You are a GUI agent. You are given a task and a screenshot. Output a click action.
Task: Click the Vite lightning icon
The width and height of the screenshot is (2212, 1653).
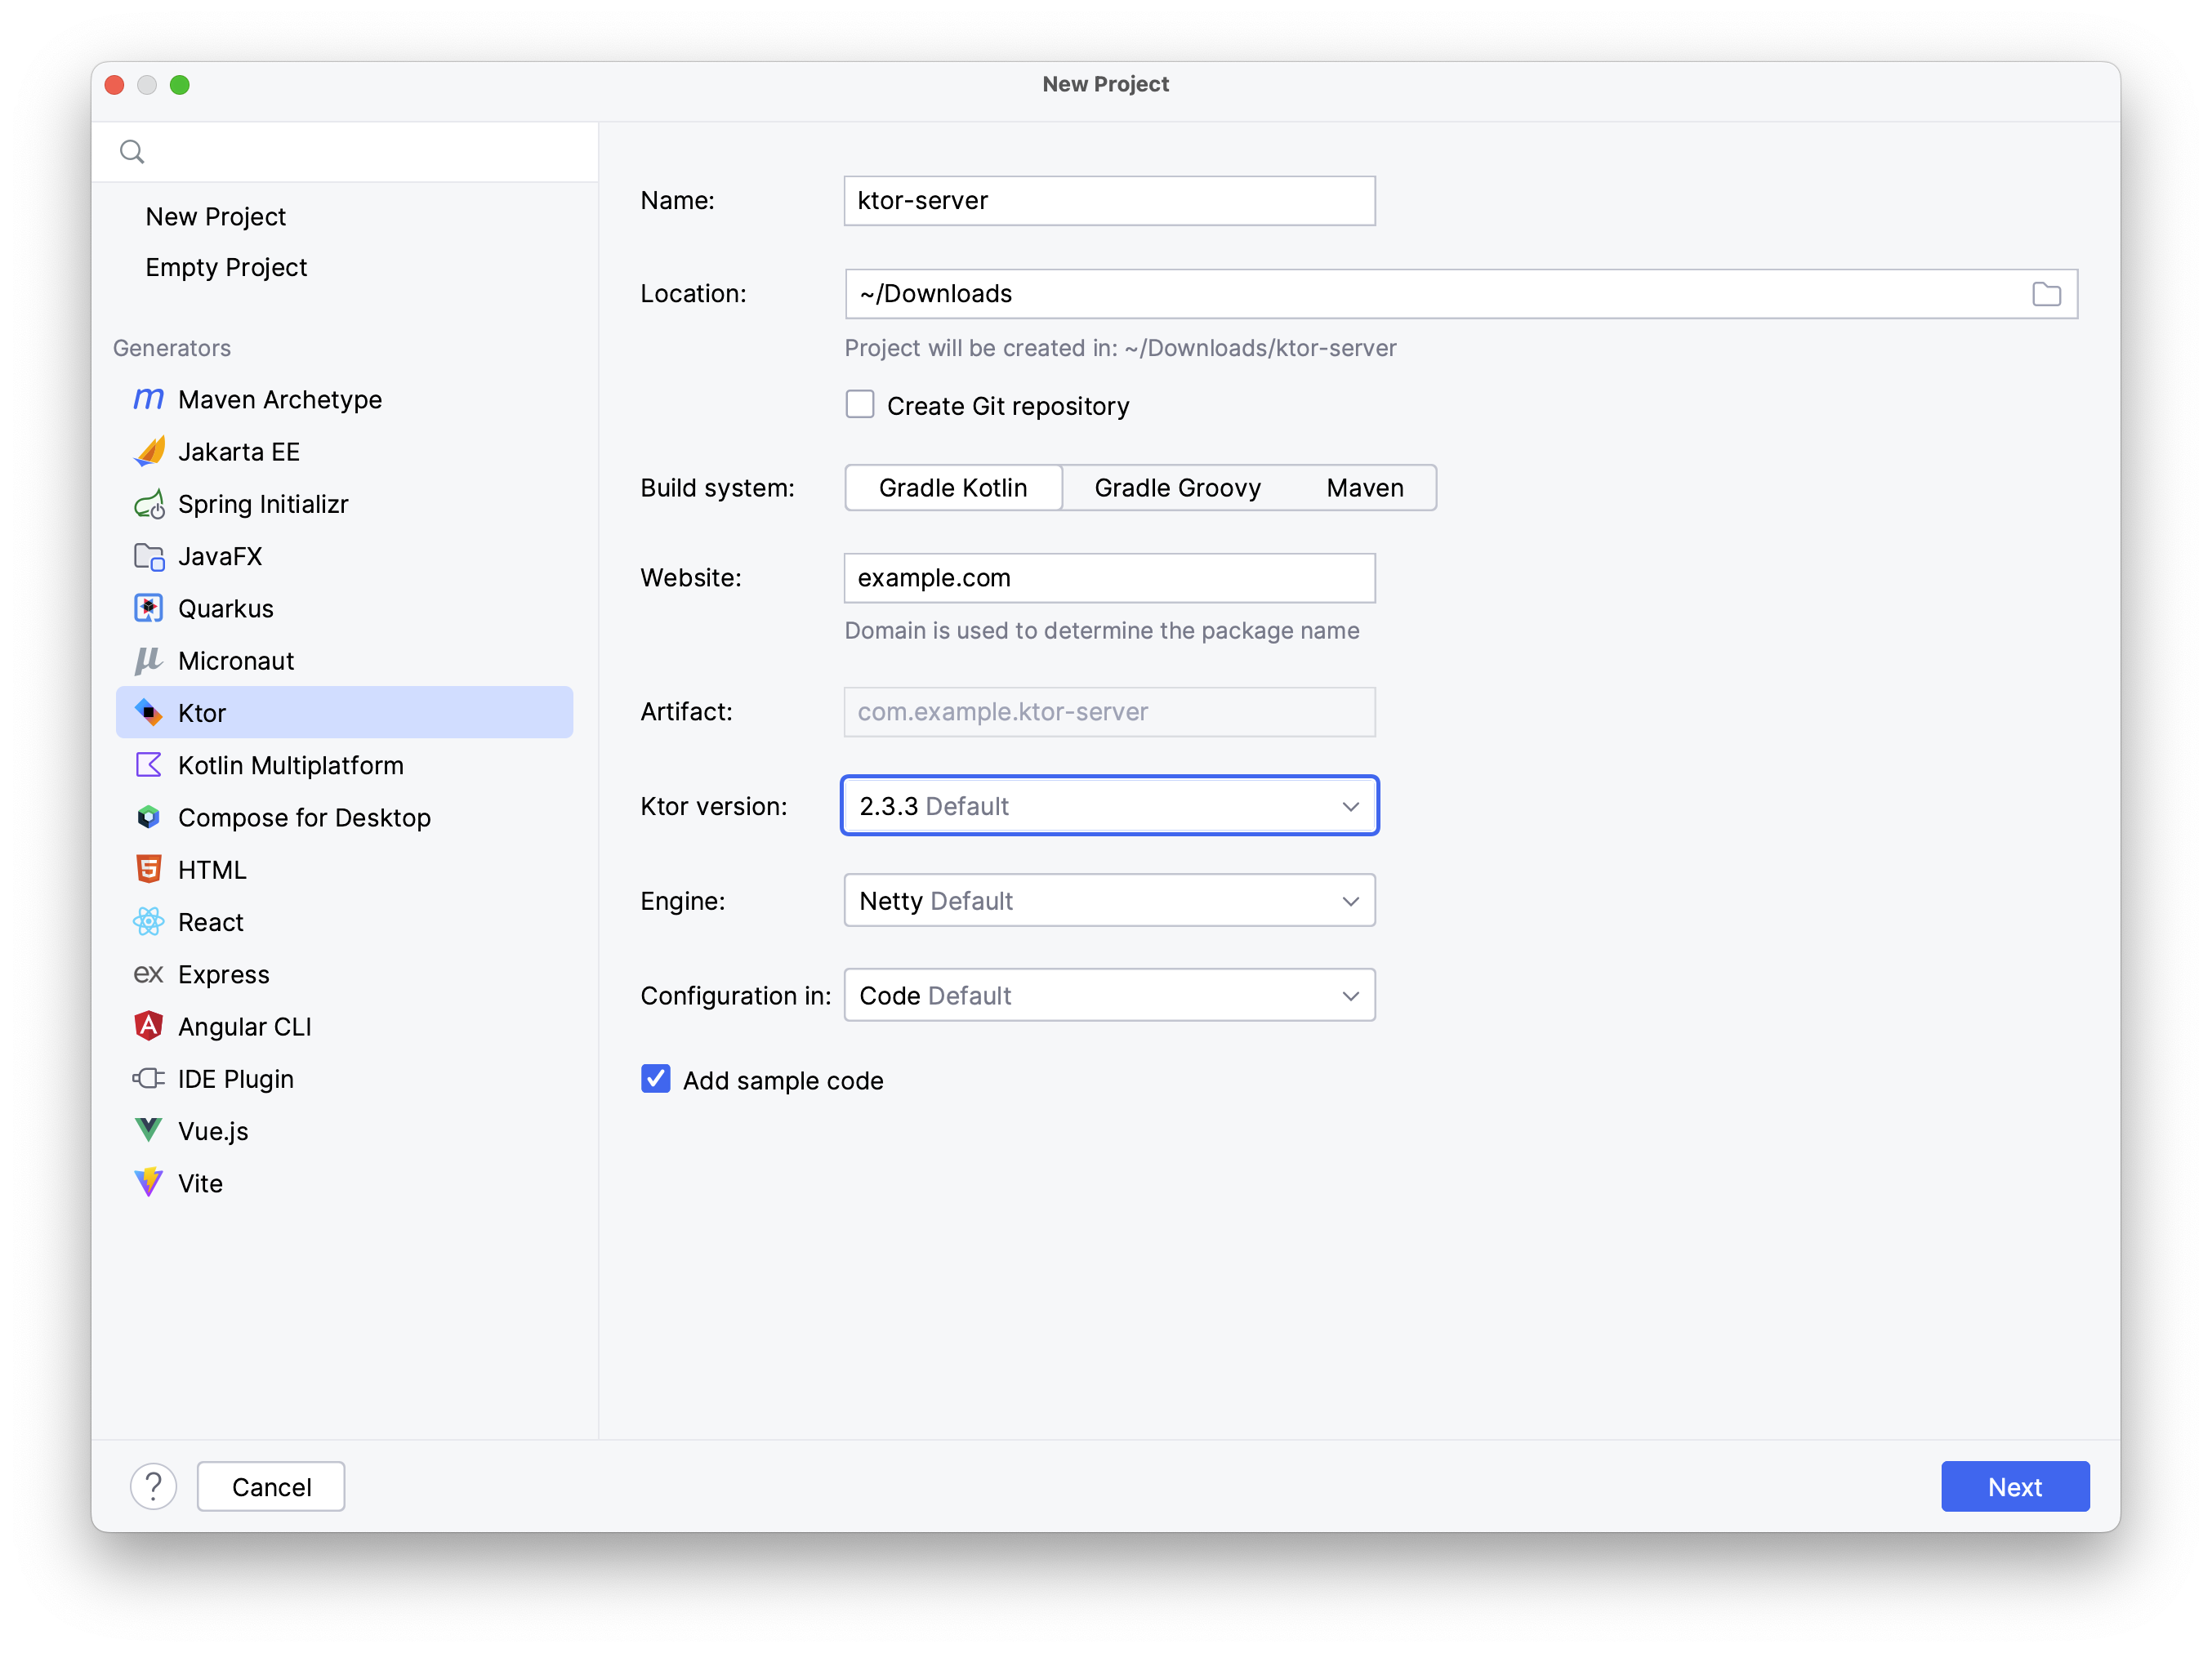tap(148, 1183)
